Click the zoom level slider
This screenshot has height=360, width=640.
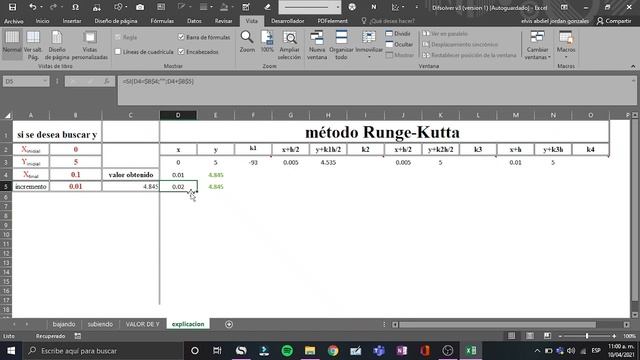pyautogui.click(x=587, y=336)
